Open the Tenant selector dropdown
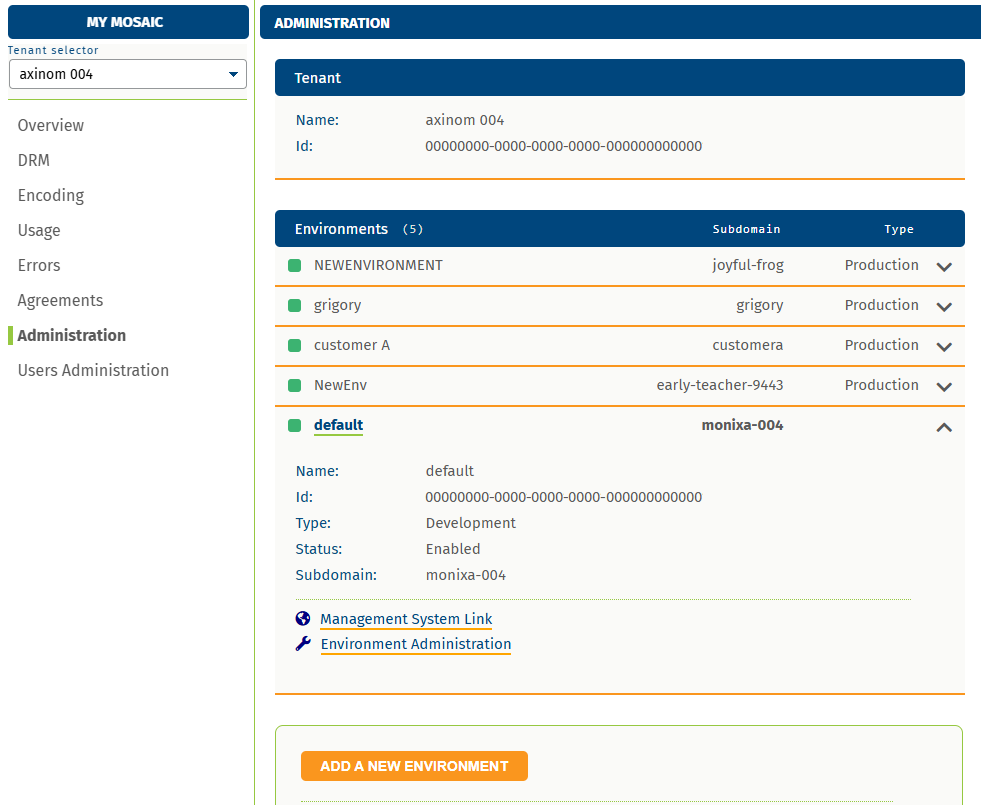Image resolution: width=981 pixels, height=805 pixels. click(128, 74)
